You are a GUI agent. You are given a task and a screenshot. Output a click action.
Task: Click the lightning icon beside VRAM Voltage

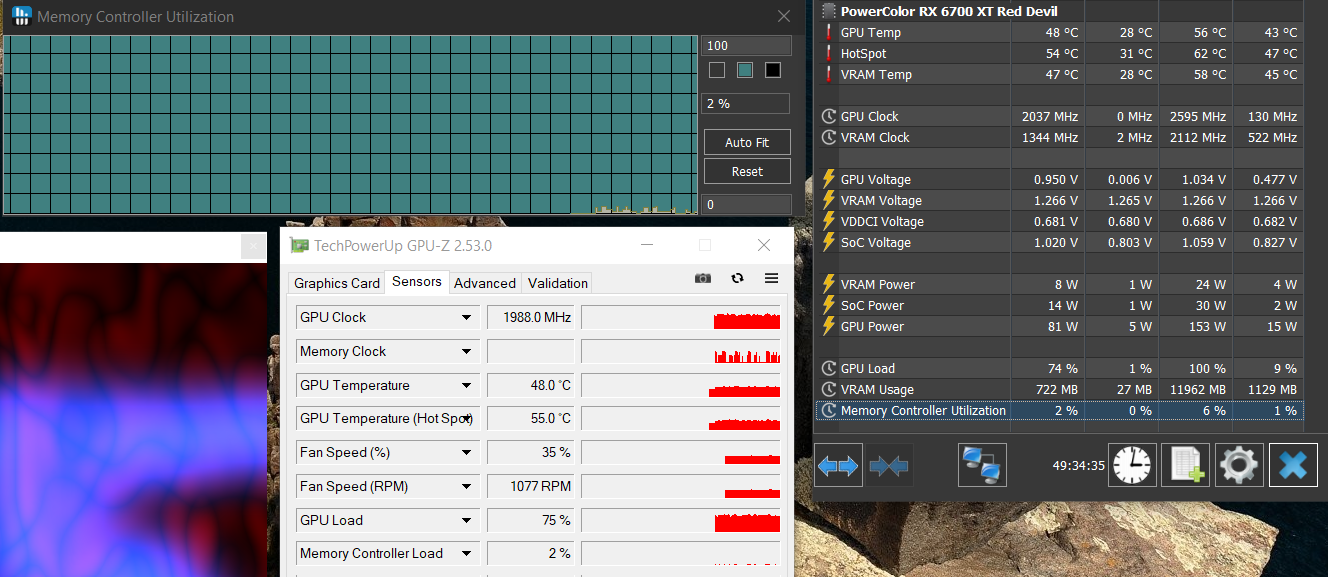(x=828, y=200)
